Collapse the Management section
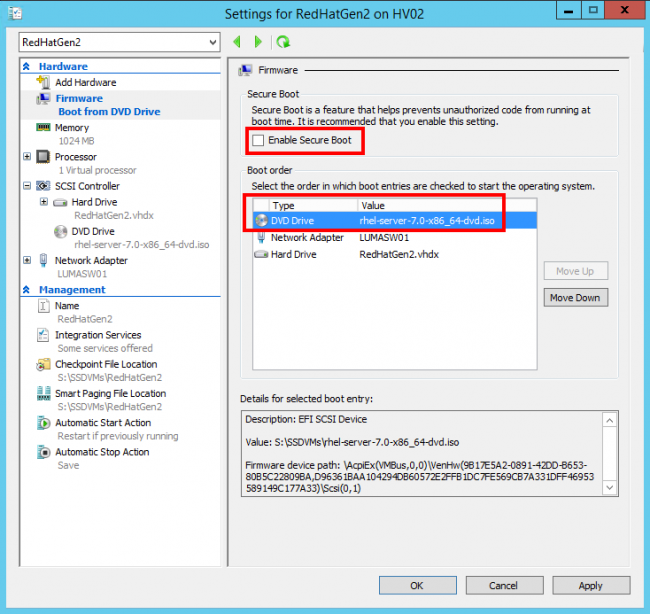This screenshot has width=650, height=614. coord(26,290)
